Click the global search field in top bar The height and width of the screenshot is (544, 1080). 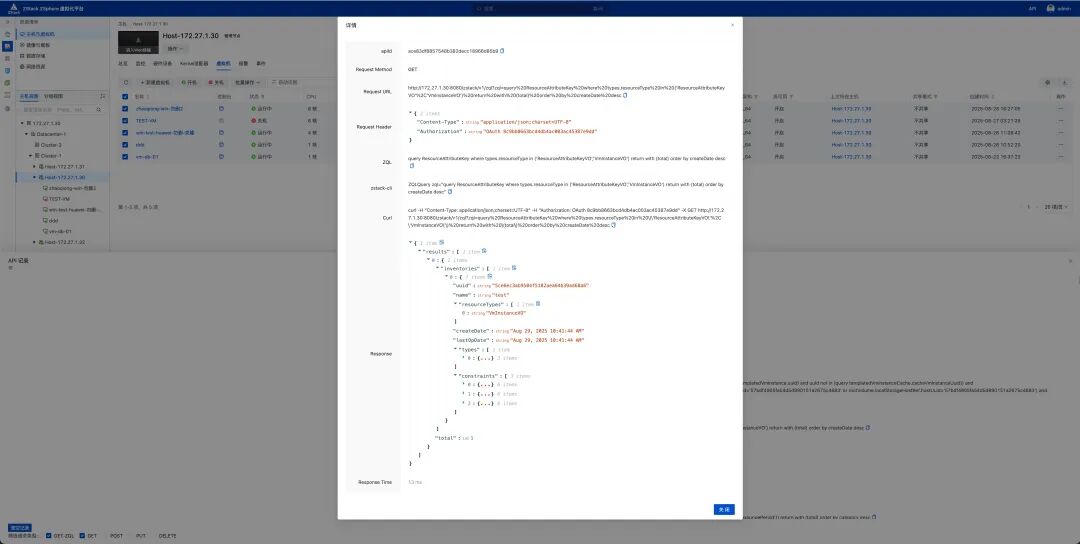(x=540, y=8)
